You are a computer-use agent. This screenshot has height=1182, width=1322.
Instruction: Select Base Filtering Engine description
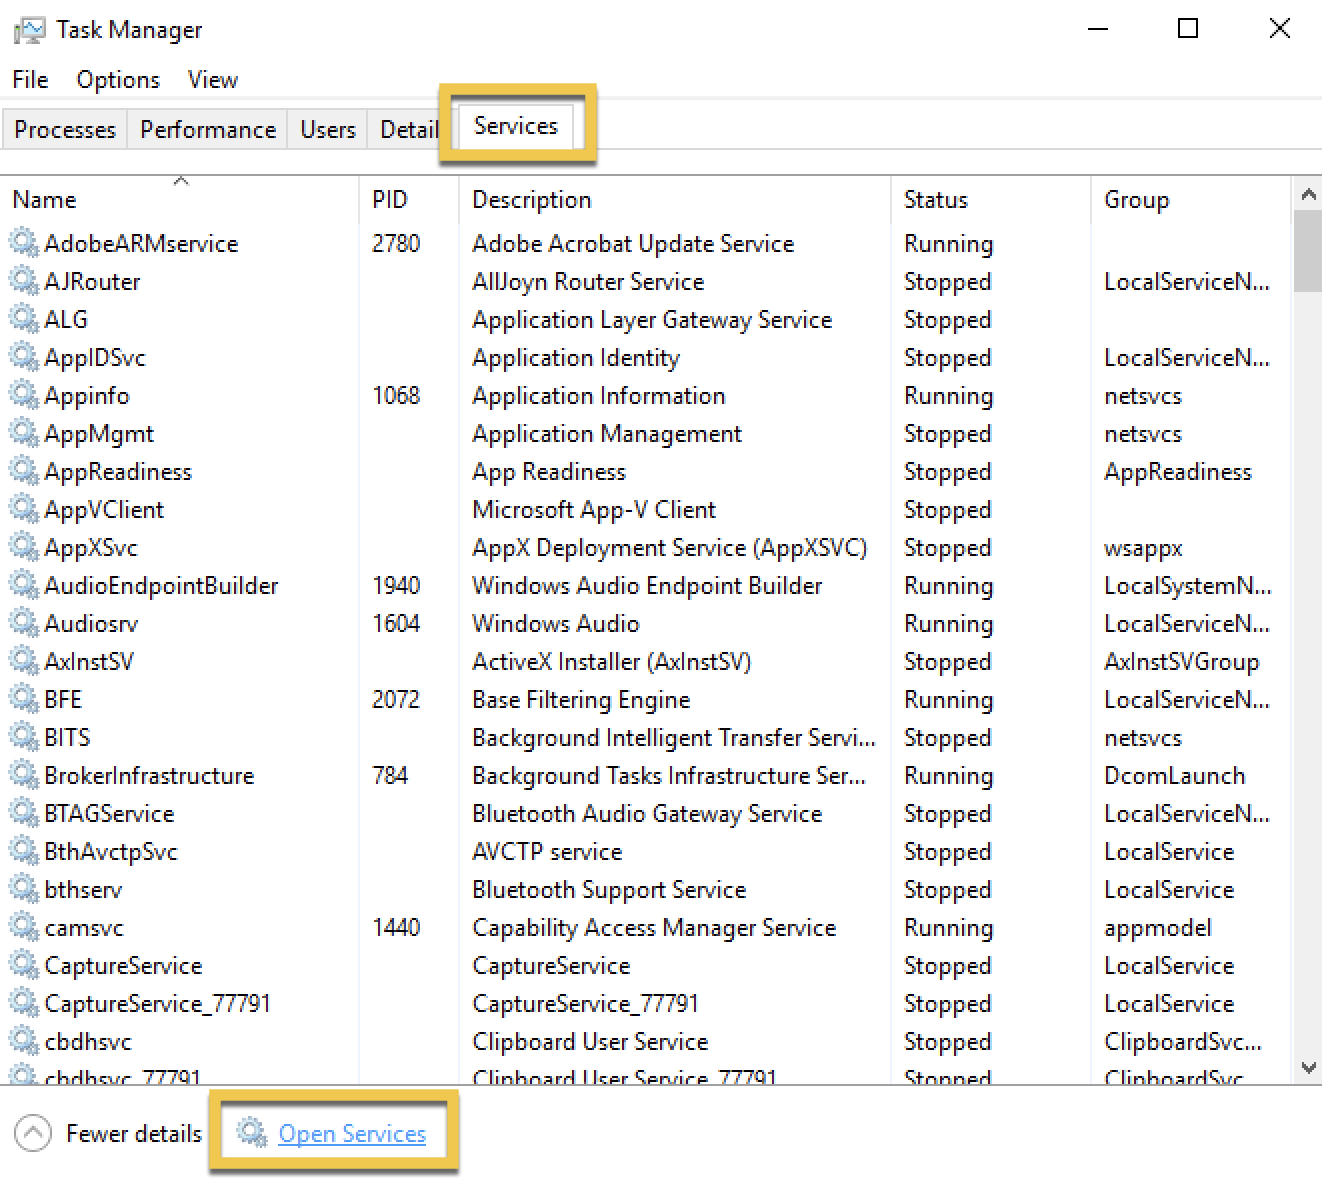[581, 700]
